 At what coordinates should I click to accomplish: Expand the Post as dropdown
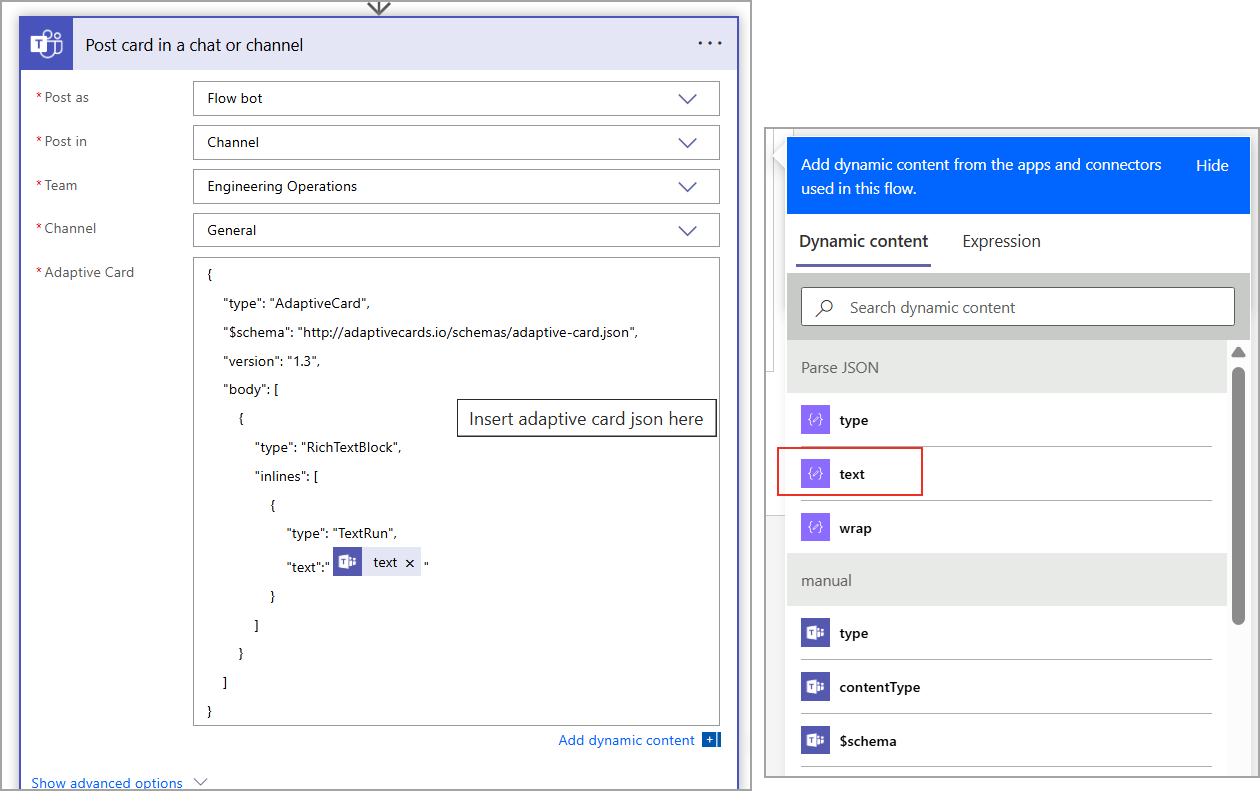tap(687, 98)
